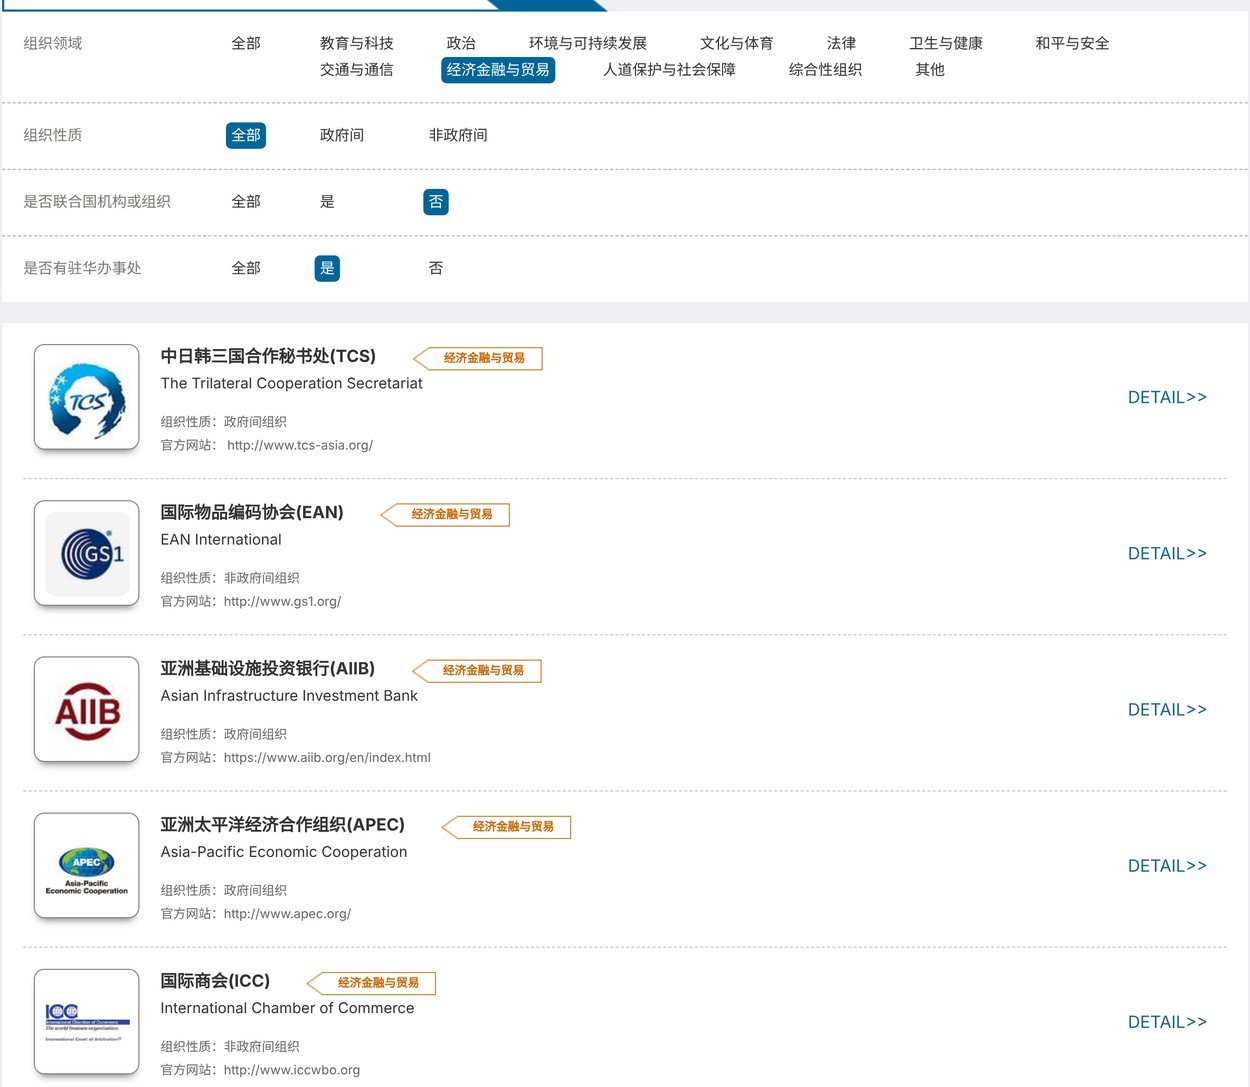Click title 亚洲太平洋经济合作组织(APEC)
Screen dimensions: 1250x1087
click(x=283, y=824)
